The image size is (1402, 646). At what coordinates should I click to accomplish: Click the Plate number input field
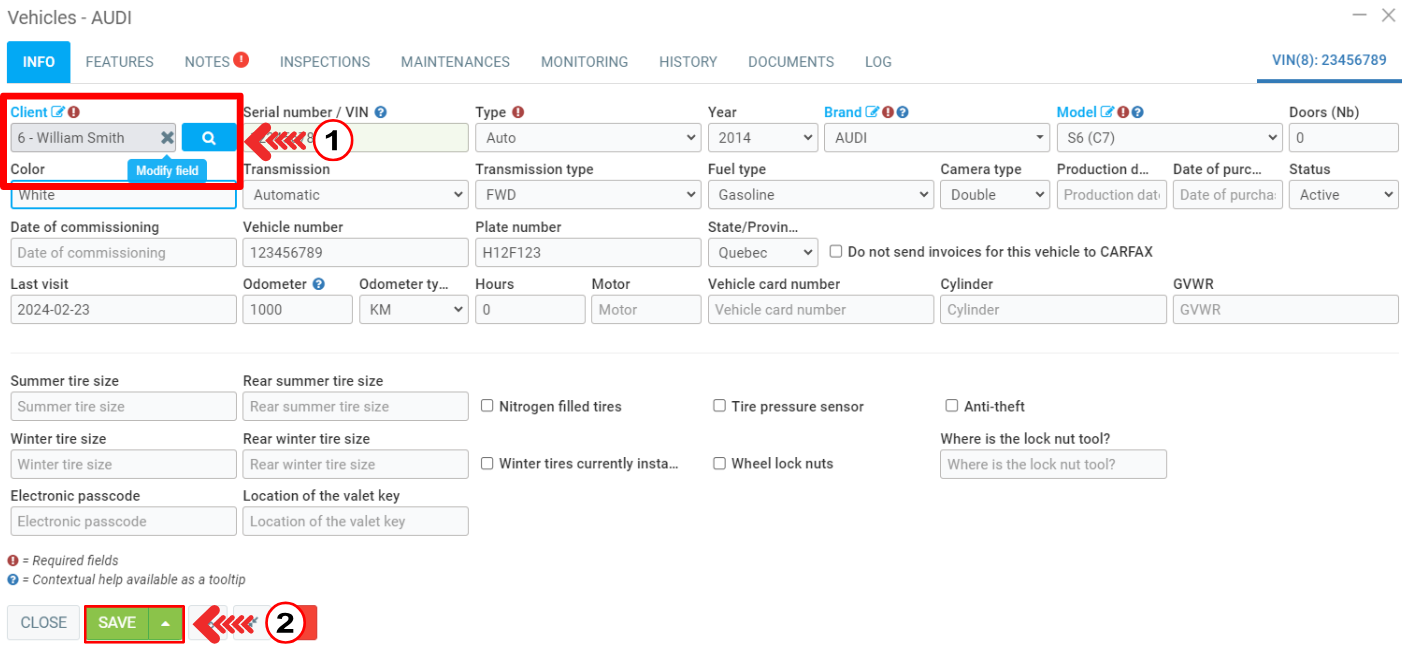(x=588, y=253)
